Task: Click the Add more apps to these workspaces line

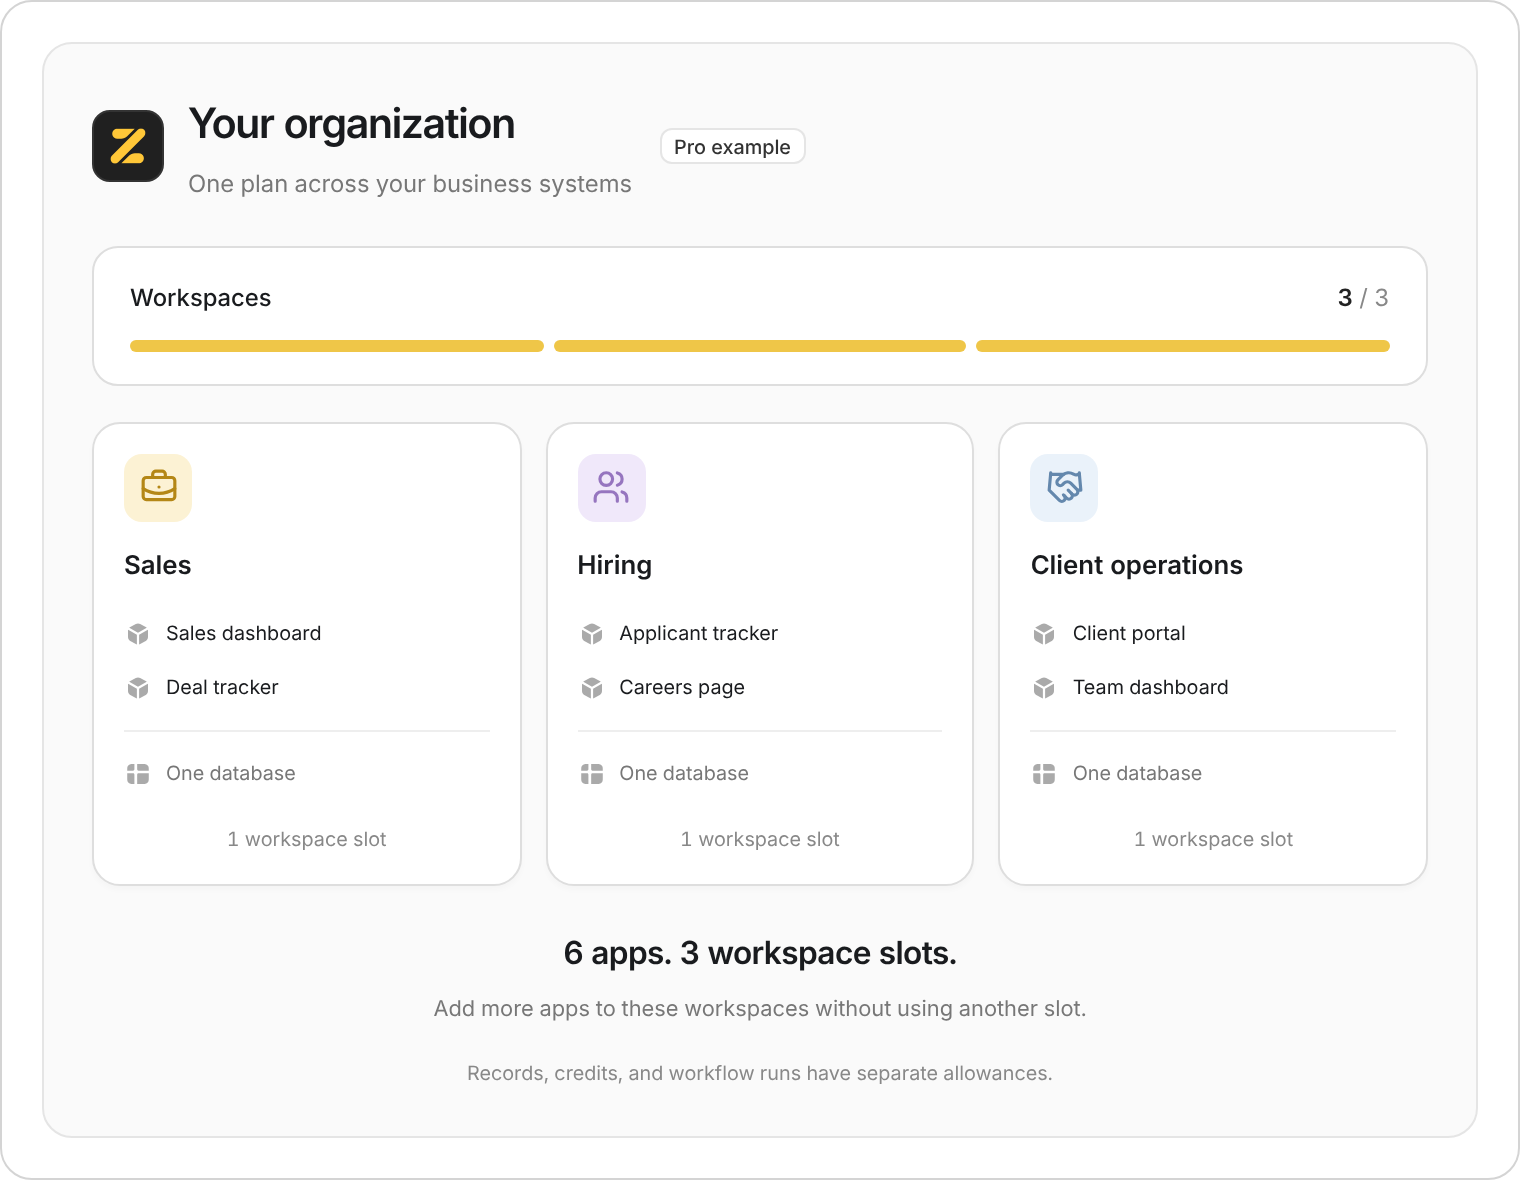Action: (760, 1008)
